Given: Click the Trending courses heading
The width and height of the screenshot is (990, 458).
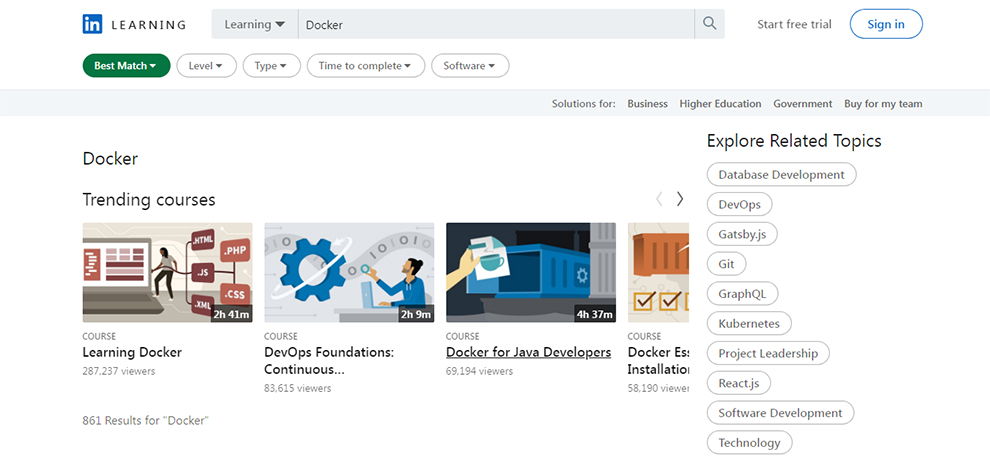Looking at the screenshot, I should tap(149, 200).
